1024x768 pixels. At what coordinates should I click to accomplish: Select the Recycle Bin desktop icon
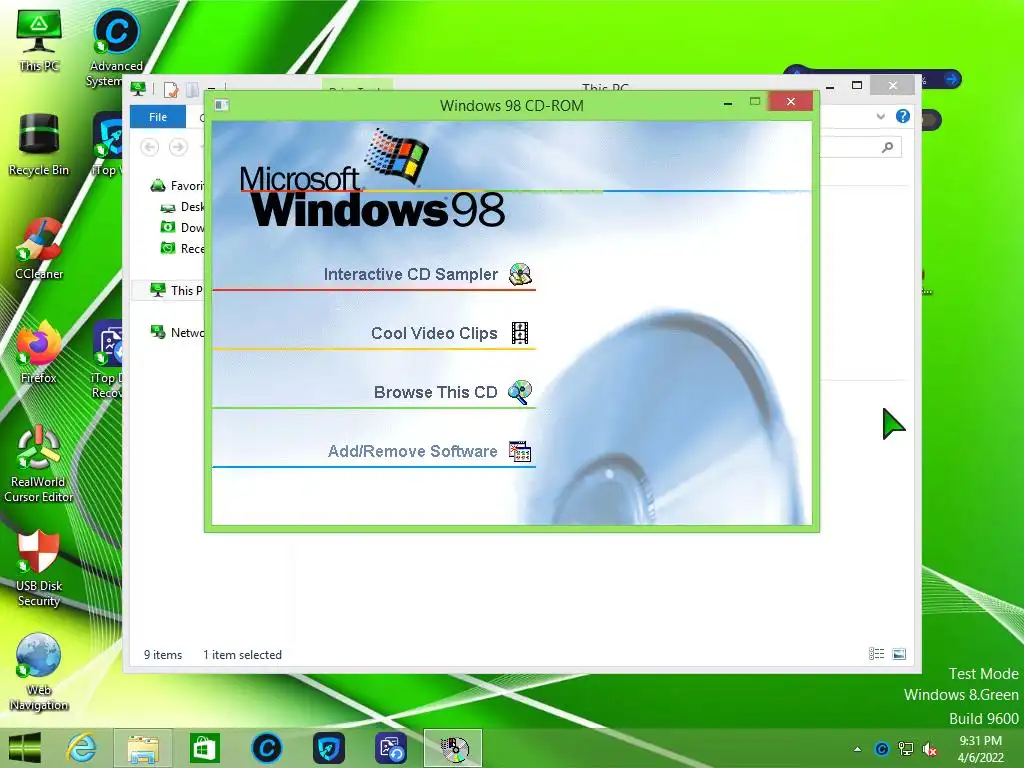(x=39, y=145)
